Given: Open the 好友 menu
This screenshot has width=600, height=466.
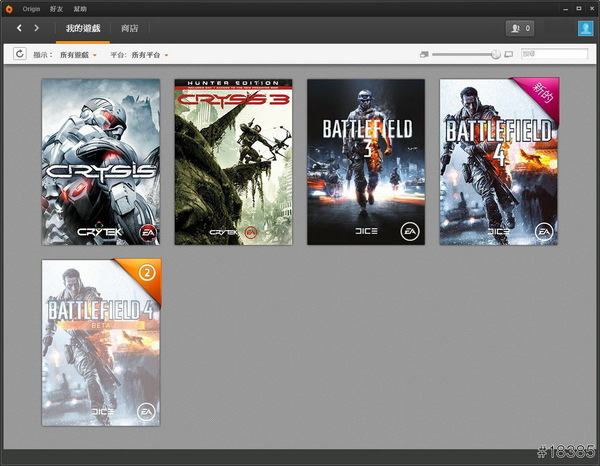Looking at the screenshot, I should (57, 8).
